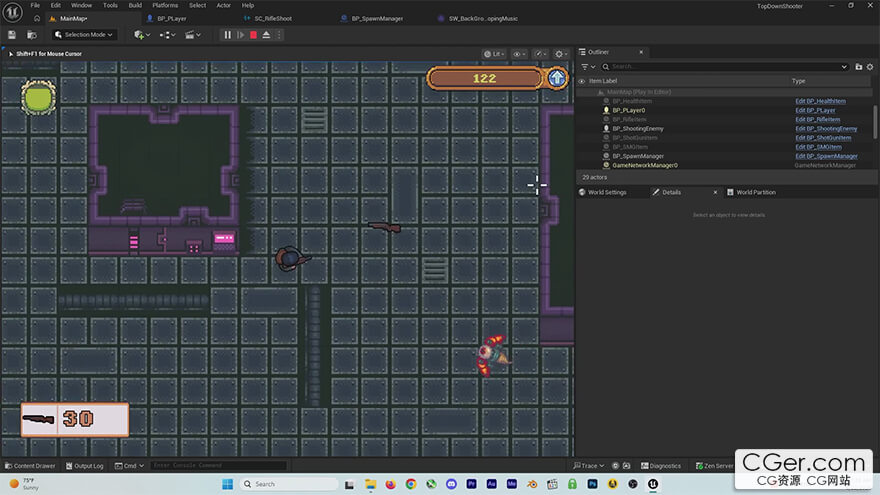Switch to the SW_BackGro..opingMusic tab

tap(483, 19)
